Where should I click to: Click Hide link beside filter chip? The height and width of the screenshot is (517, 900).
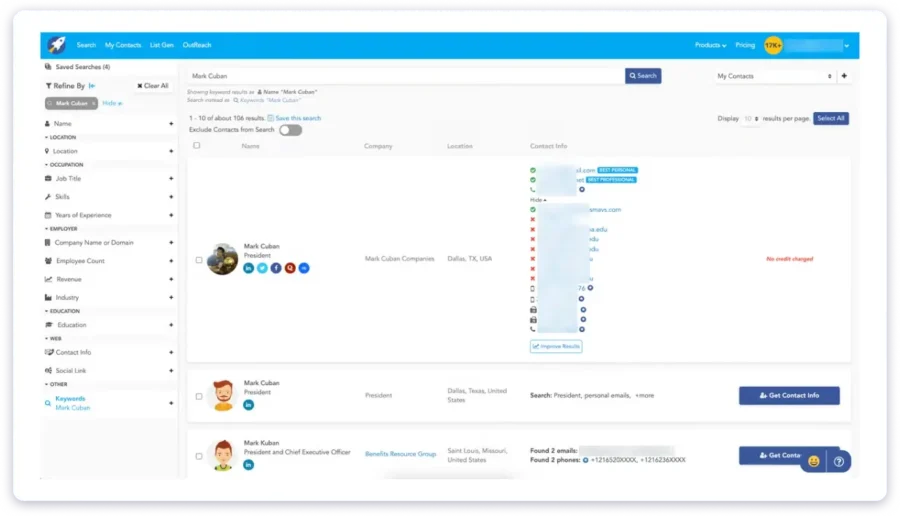pyautogui.click(x=112, y=103)
